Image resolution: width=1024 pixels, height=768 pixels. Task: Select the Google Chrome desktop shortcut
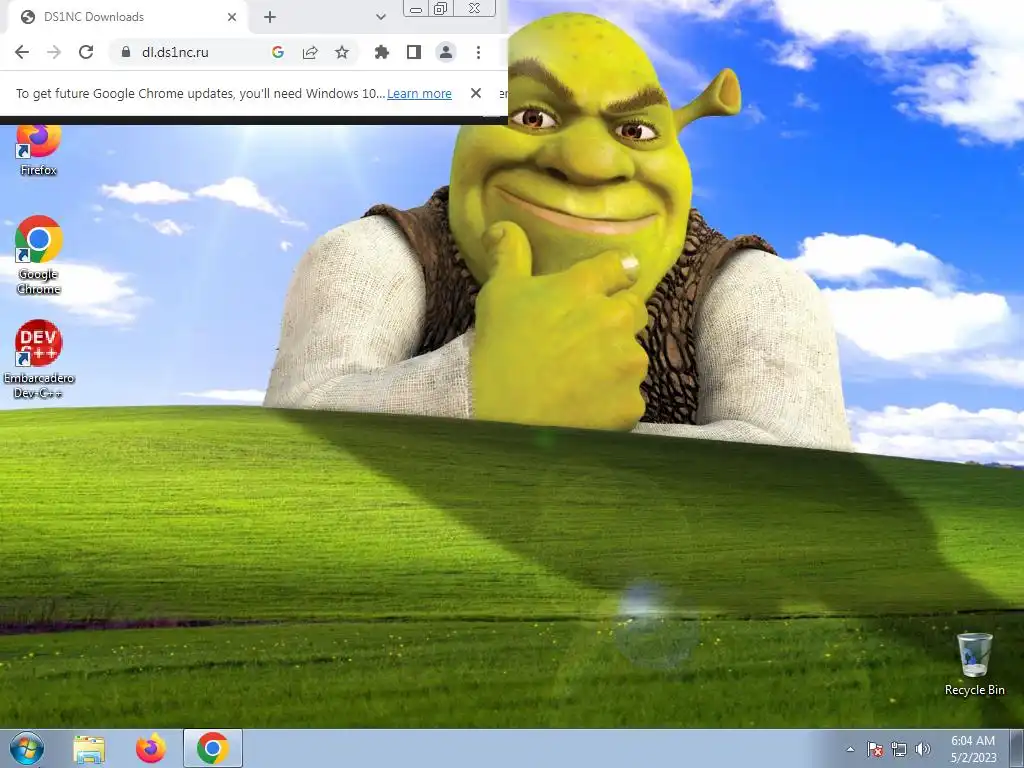pyautogui.click(x=38, y=255)
